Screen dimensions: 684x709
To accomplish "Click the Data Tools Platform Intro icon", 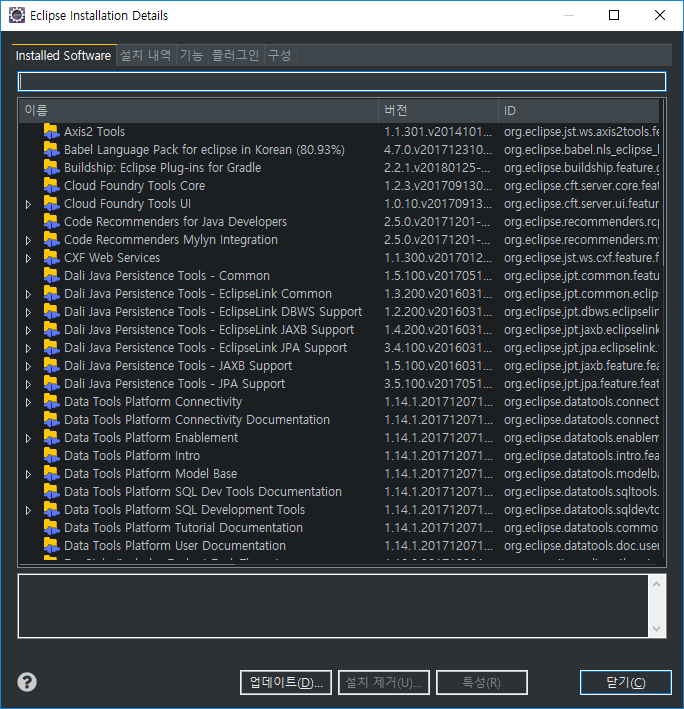I will 52,456.
